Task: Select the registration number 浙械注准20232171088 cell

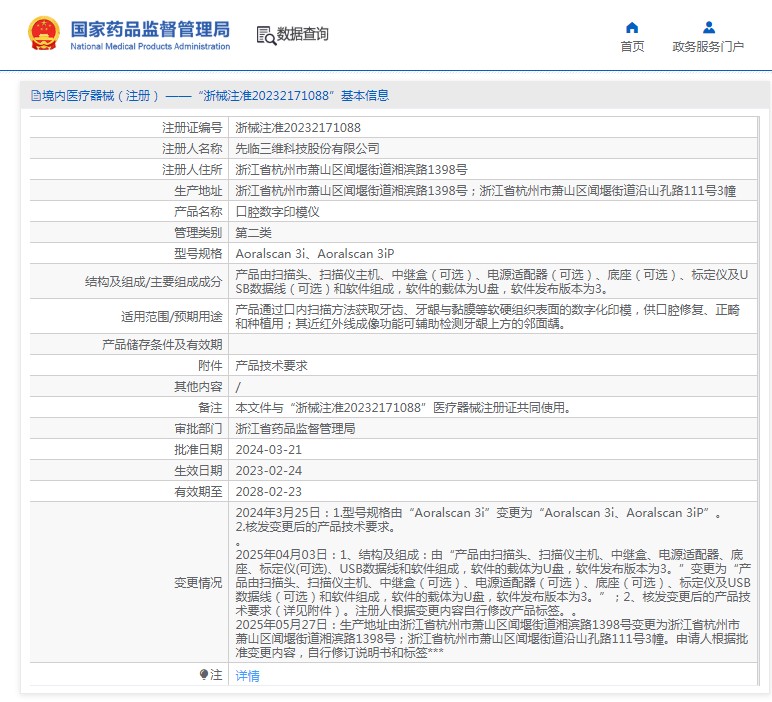Action: pyautogui.click(x=298, y=128)
